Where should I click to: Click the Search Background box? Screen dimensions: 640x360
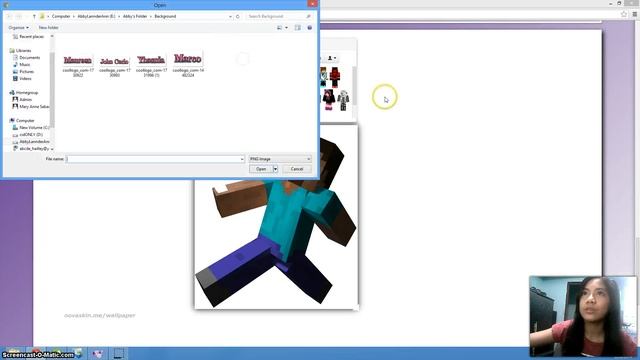tap(276, 16)
